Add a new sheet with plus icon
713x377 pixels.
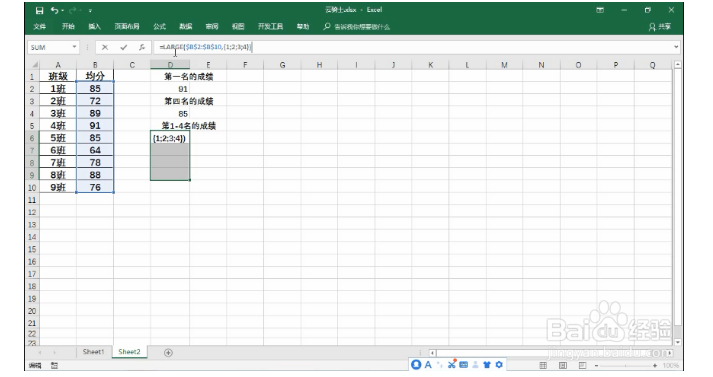pos(168,352)
